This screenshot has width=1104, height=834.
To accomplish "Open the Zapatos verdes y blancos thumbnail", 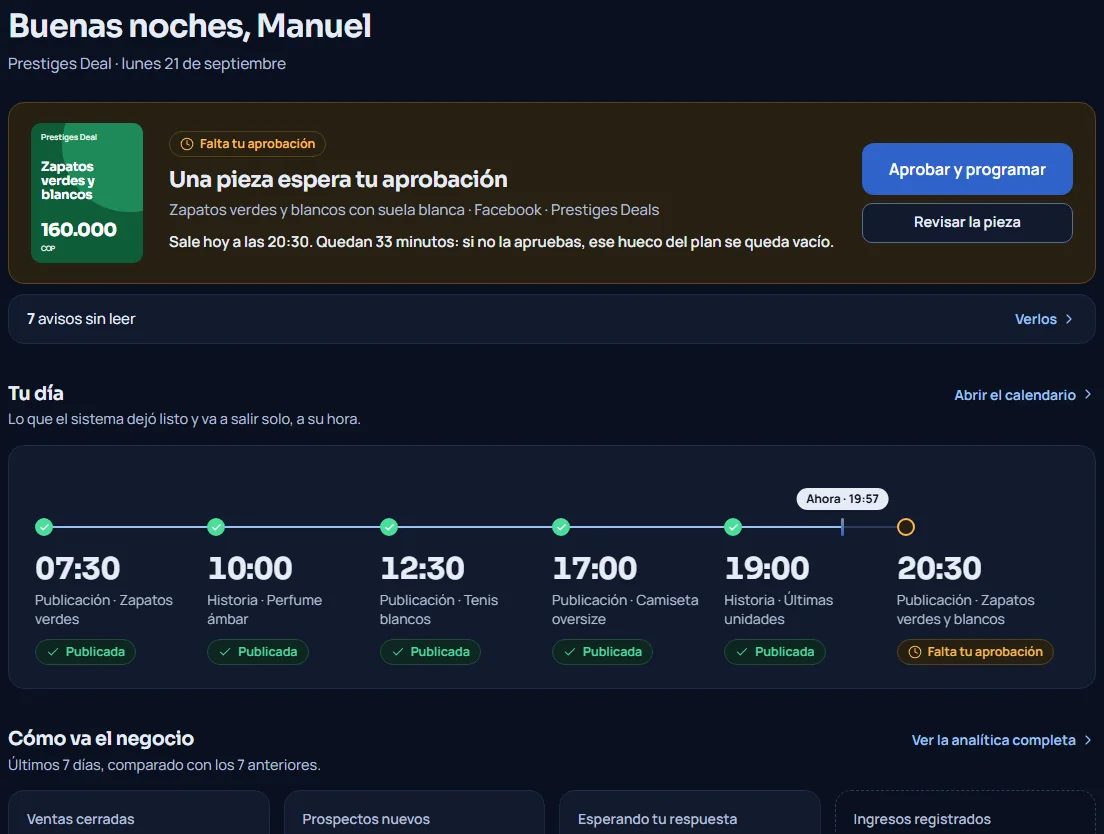I will point(87,193).
